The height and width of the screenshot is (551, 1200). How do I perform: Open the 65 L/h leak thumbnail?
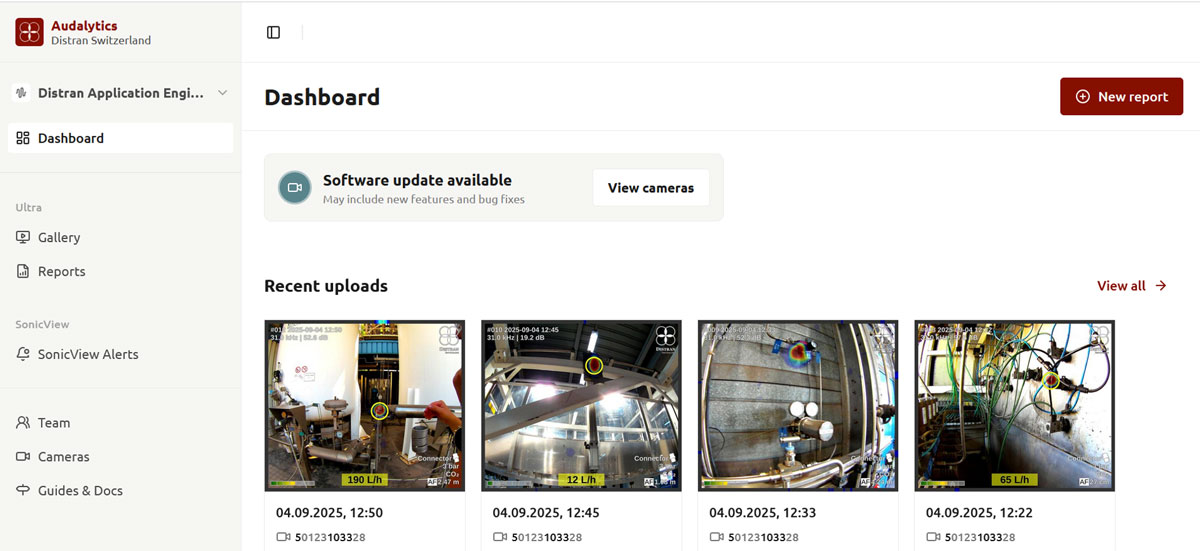pyautogui.click(x=1014, y=406)
